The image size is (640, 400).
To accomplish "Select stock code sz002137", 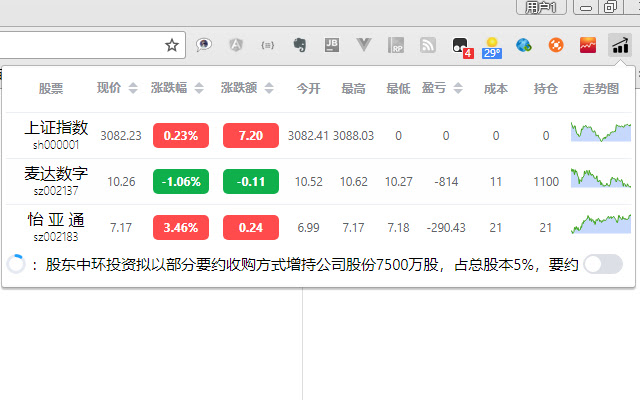I will pos(56,191).
